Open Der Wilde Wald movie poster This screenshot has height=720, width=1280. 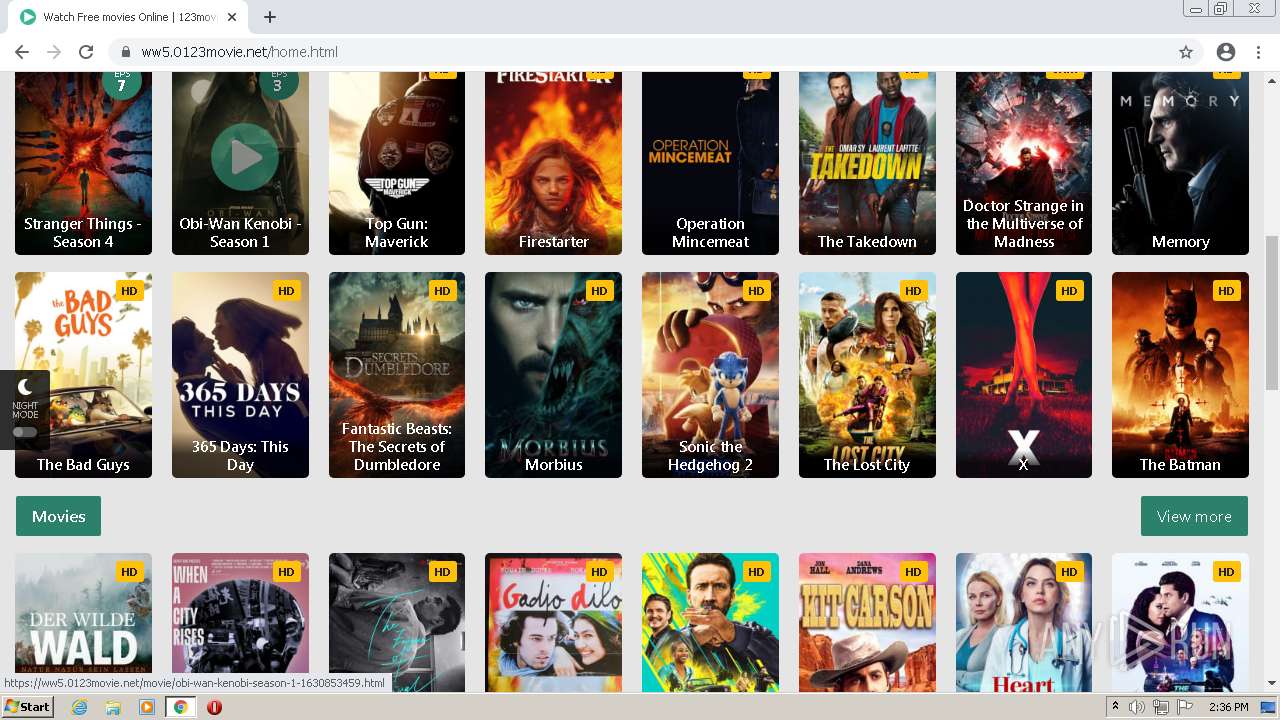83,622
